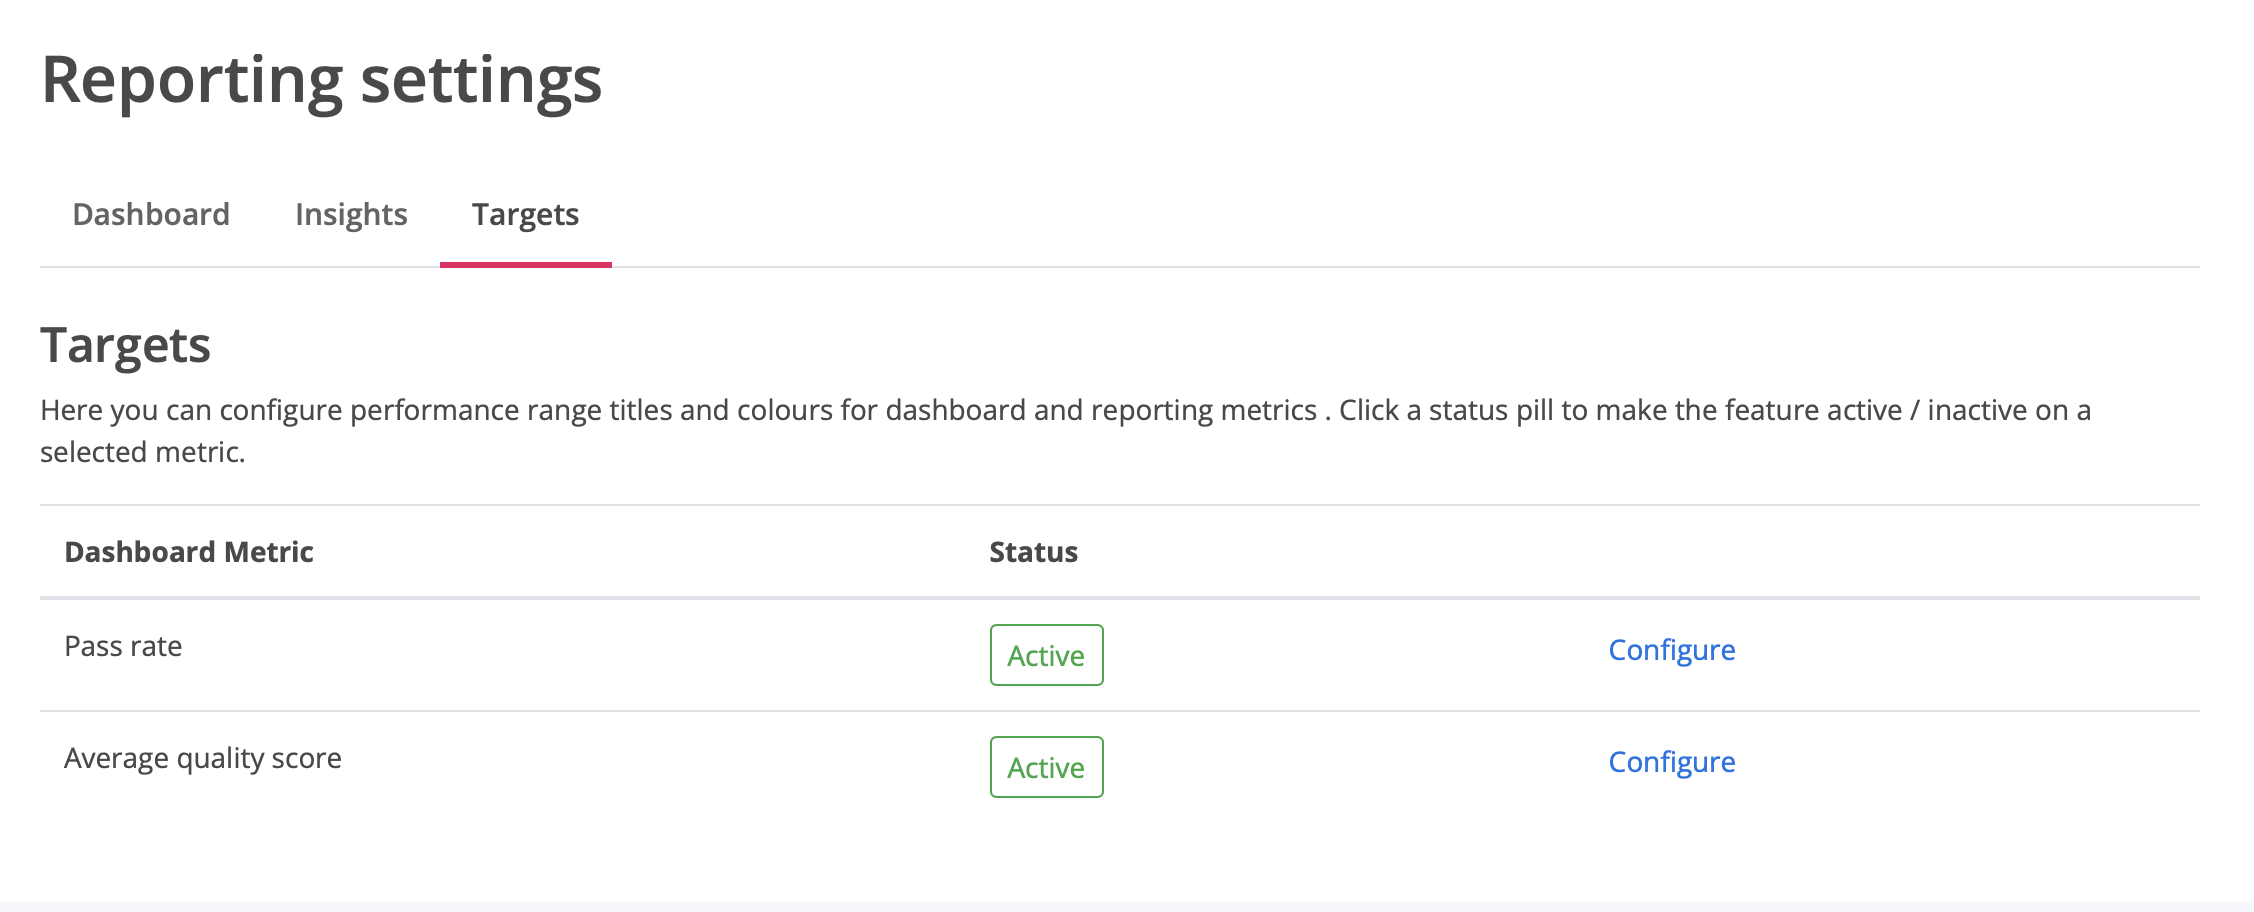2254x912 pixels.
Task: Toggle Average quality score Active pill
Action: [x=1046, y=767]
